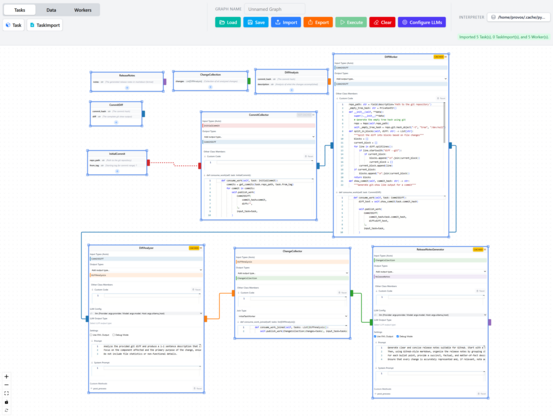The height and width of the screenshot is (417, 553).
Task: Click the yellow cached badge on DiffWorker
Action: [439, 57]
